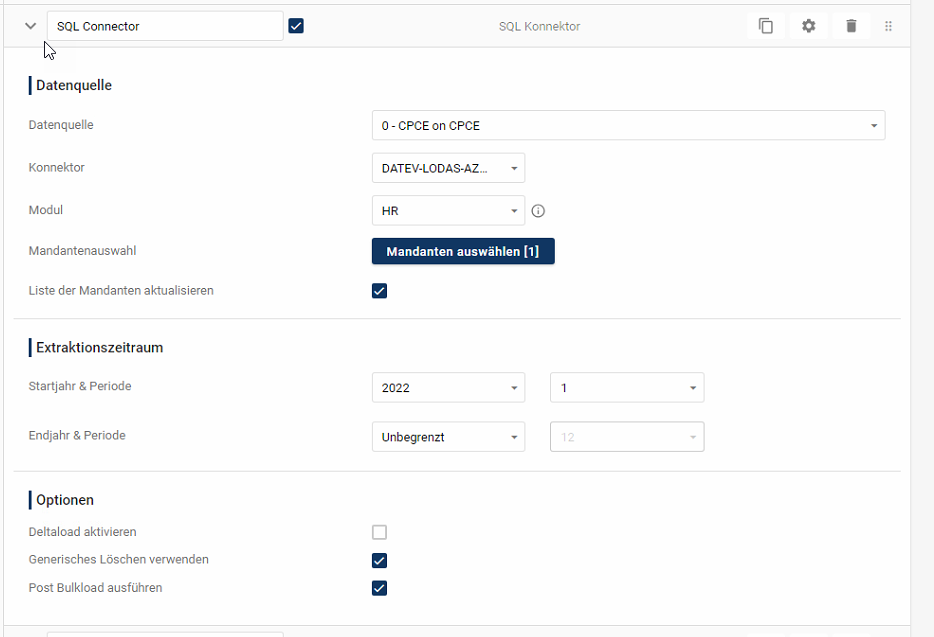Open the connector settings gear icon
The height and width of the screenshot is (637, 934).
click(808, 26)
